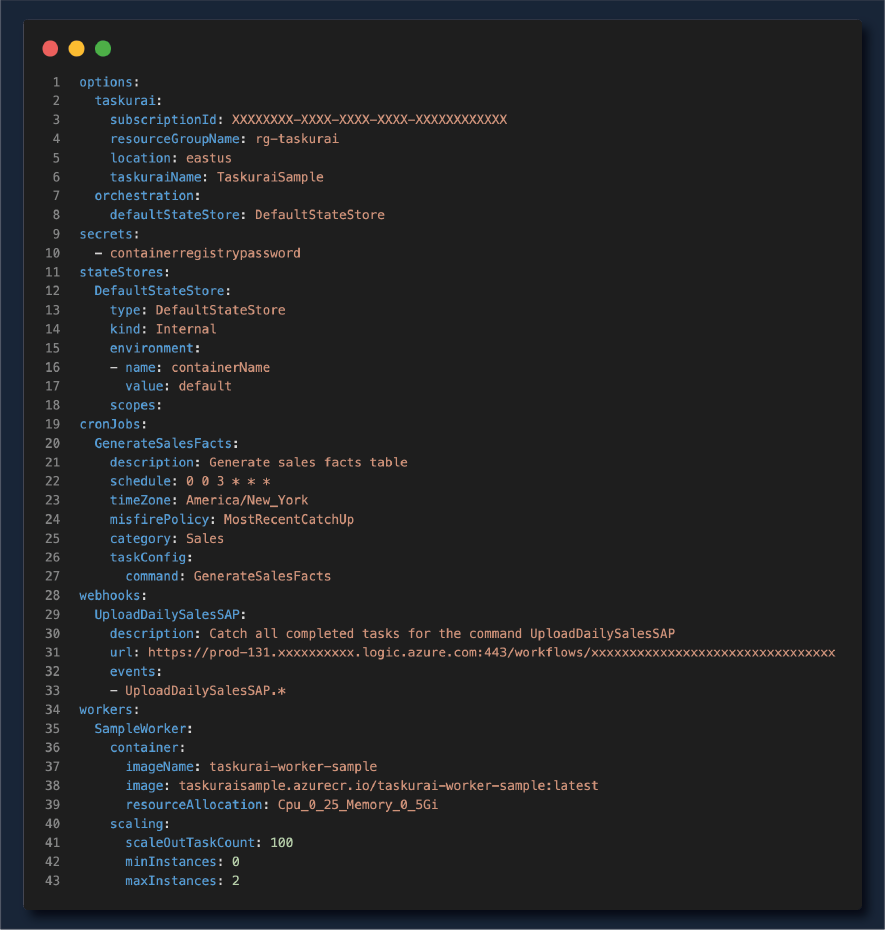Screen dimensions: 885x930
Task: Click the 'container:' key
Action: tap(147, 747)
